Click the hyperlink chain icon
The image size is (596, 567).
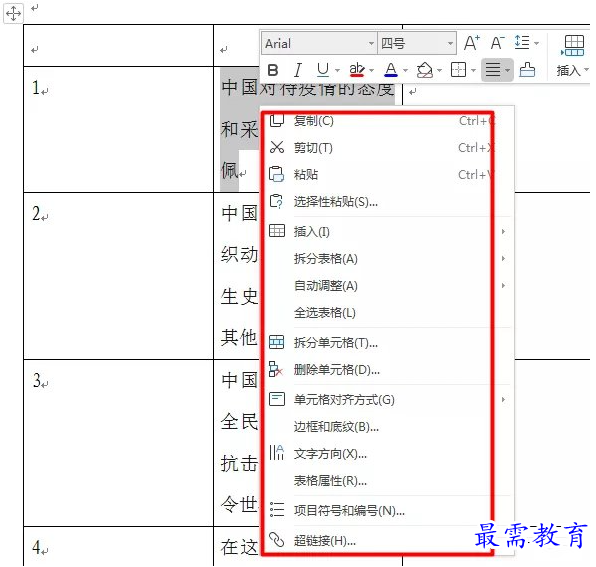click(277, 539)
